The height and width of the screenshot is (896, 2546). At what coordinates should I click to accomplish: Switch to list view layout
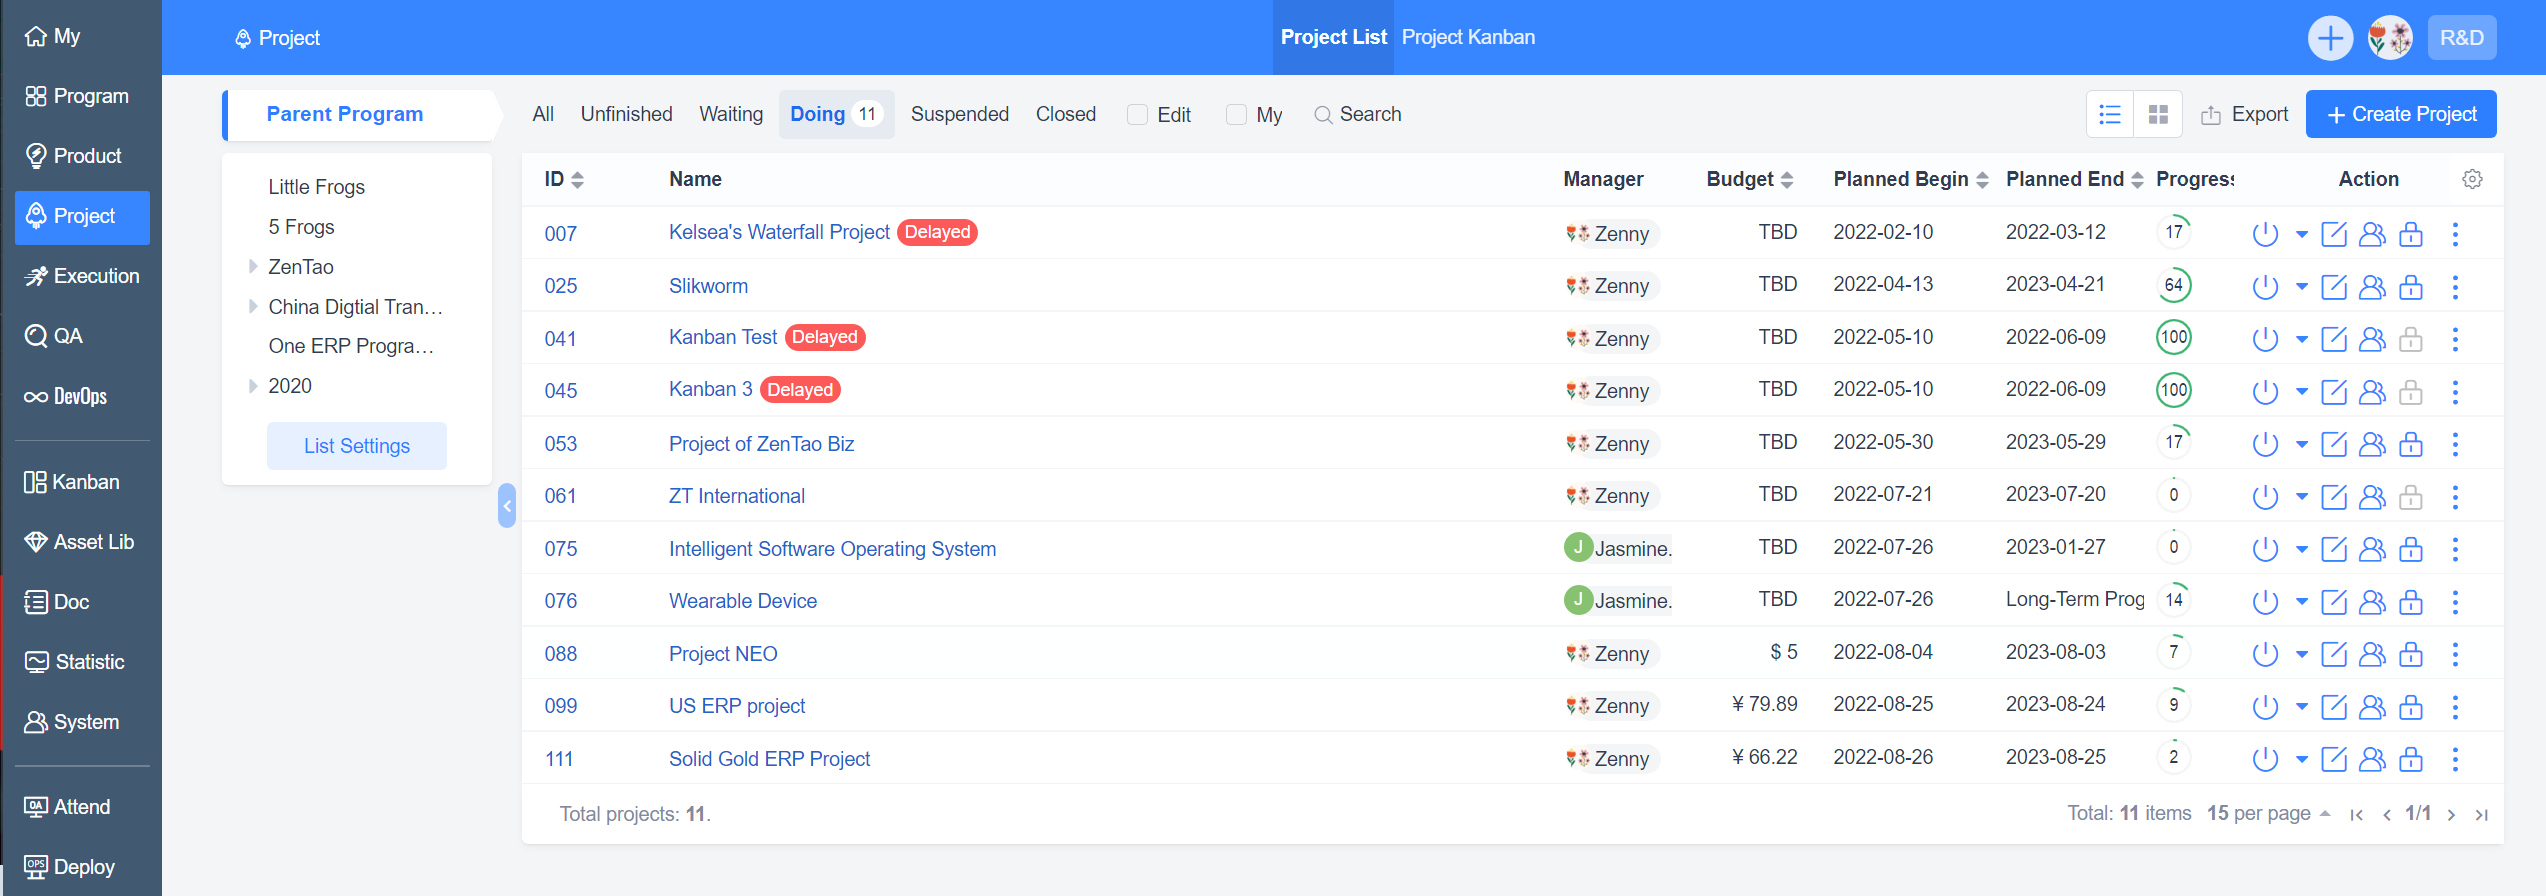(2110, 115)
